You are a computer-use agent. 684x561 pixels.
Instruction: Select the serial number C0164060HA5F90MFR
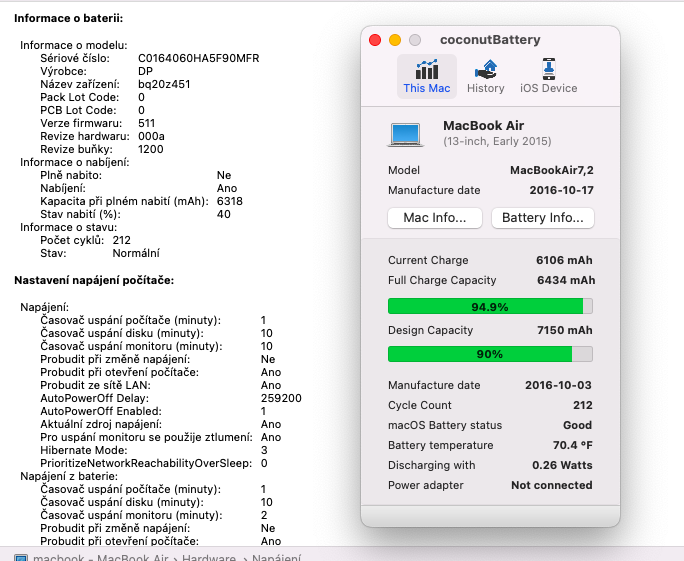pyautogui.click(x=198, y=58)
